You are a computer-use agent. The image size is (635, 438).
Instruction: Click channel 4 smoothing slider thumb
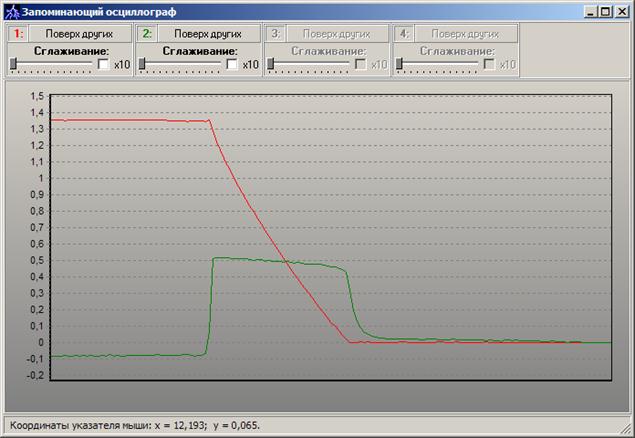(x=399, y=63)
